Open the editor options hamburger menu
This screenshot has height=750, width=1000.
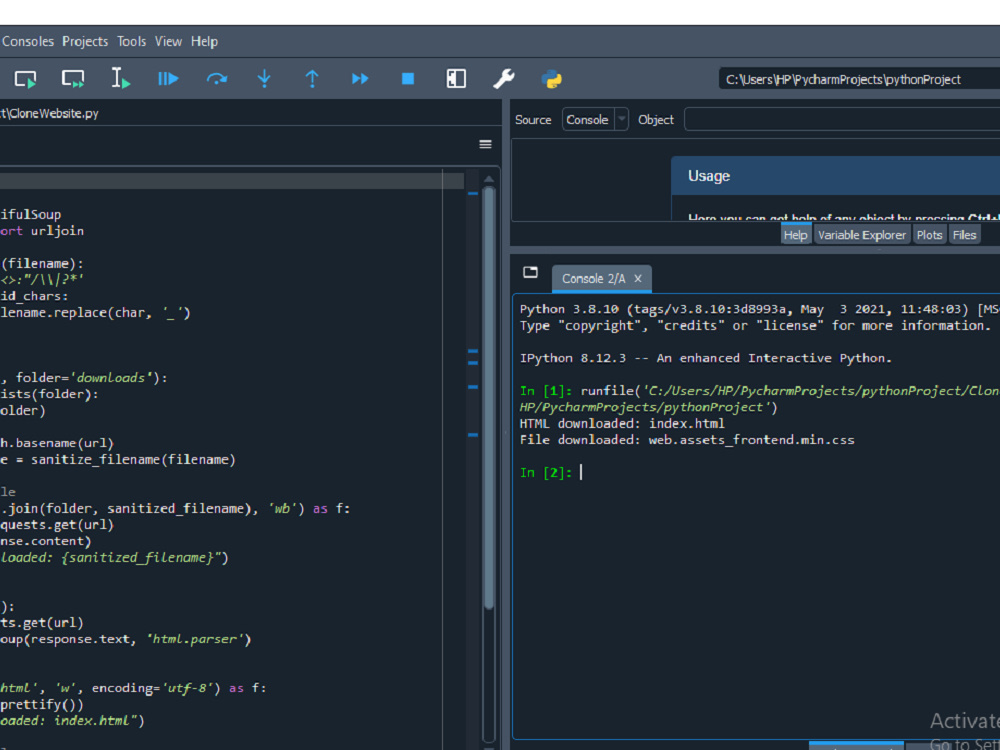click(485, 144)
